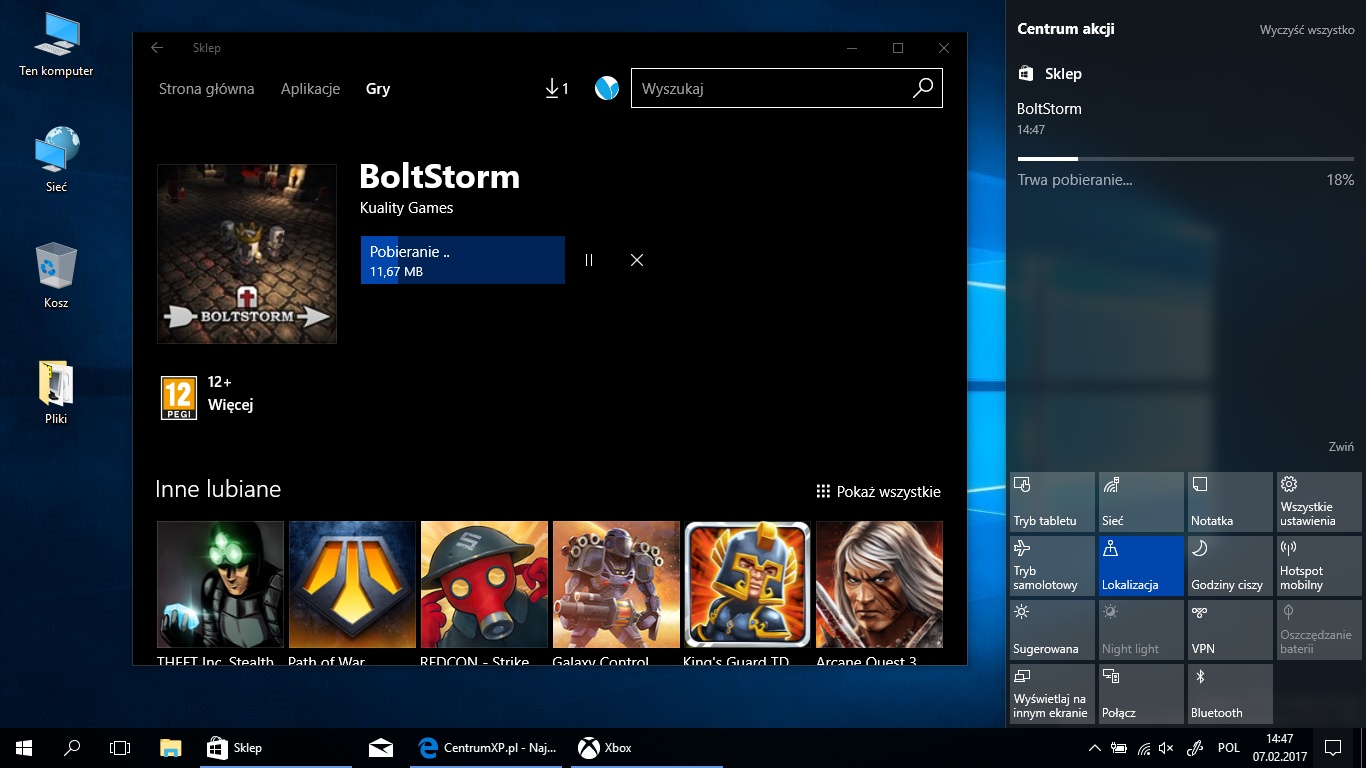1366x768 pixels.
Task: Click Sklep taskbar button
Action: point(276,748)
